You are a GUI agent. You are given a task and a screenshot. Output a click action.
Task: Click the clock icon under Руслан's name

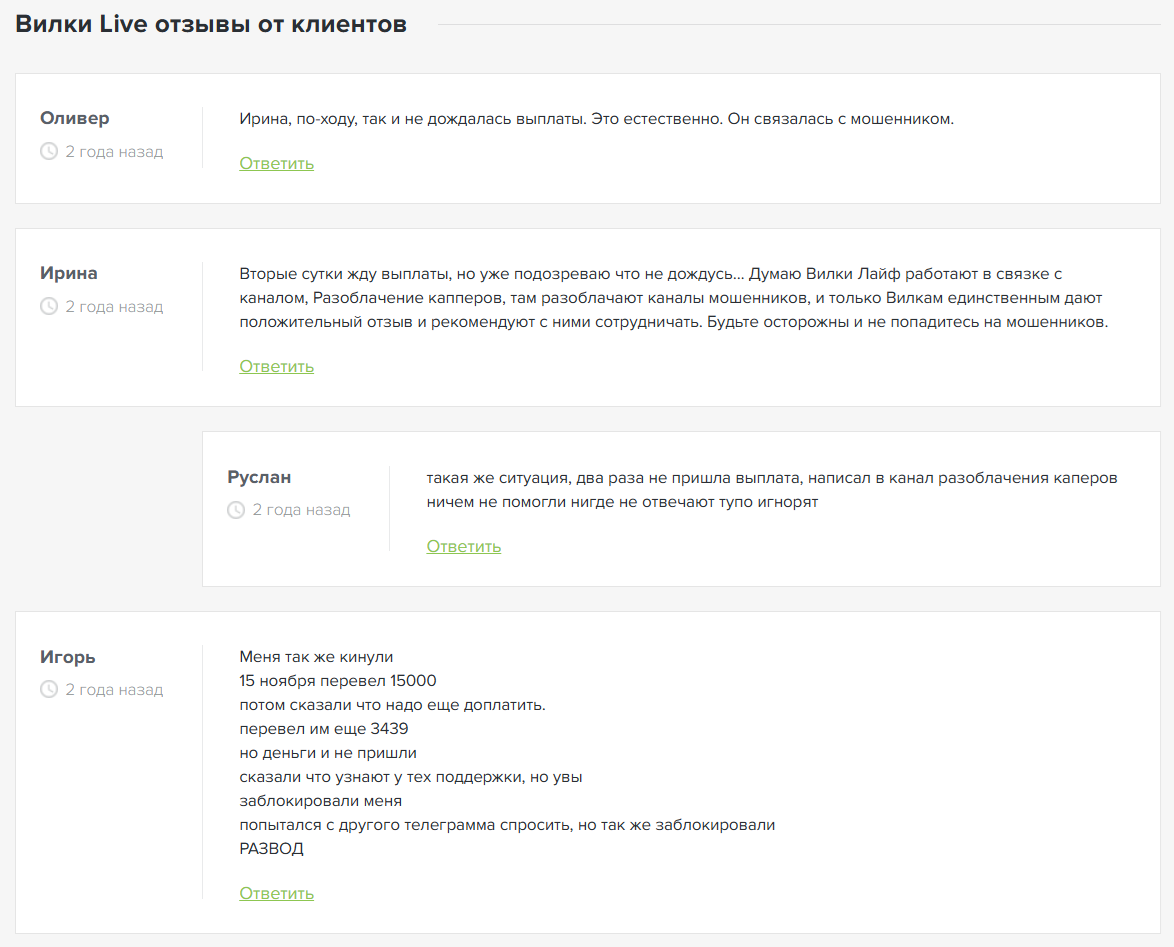point(236,510)
